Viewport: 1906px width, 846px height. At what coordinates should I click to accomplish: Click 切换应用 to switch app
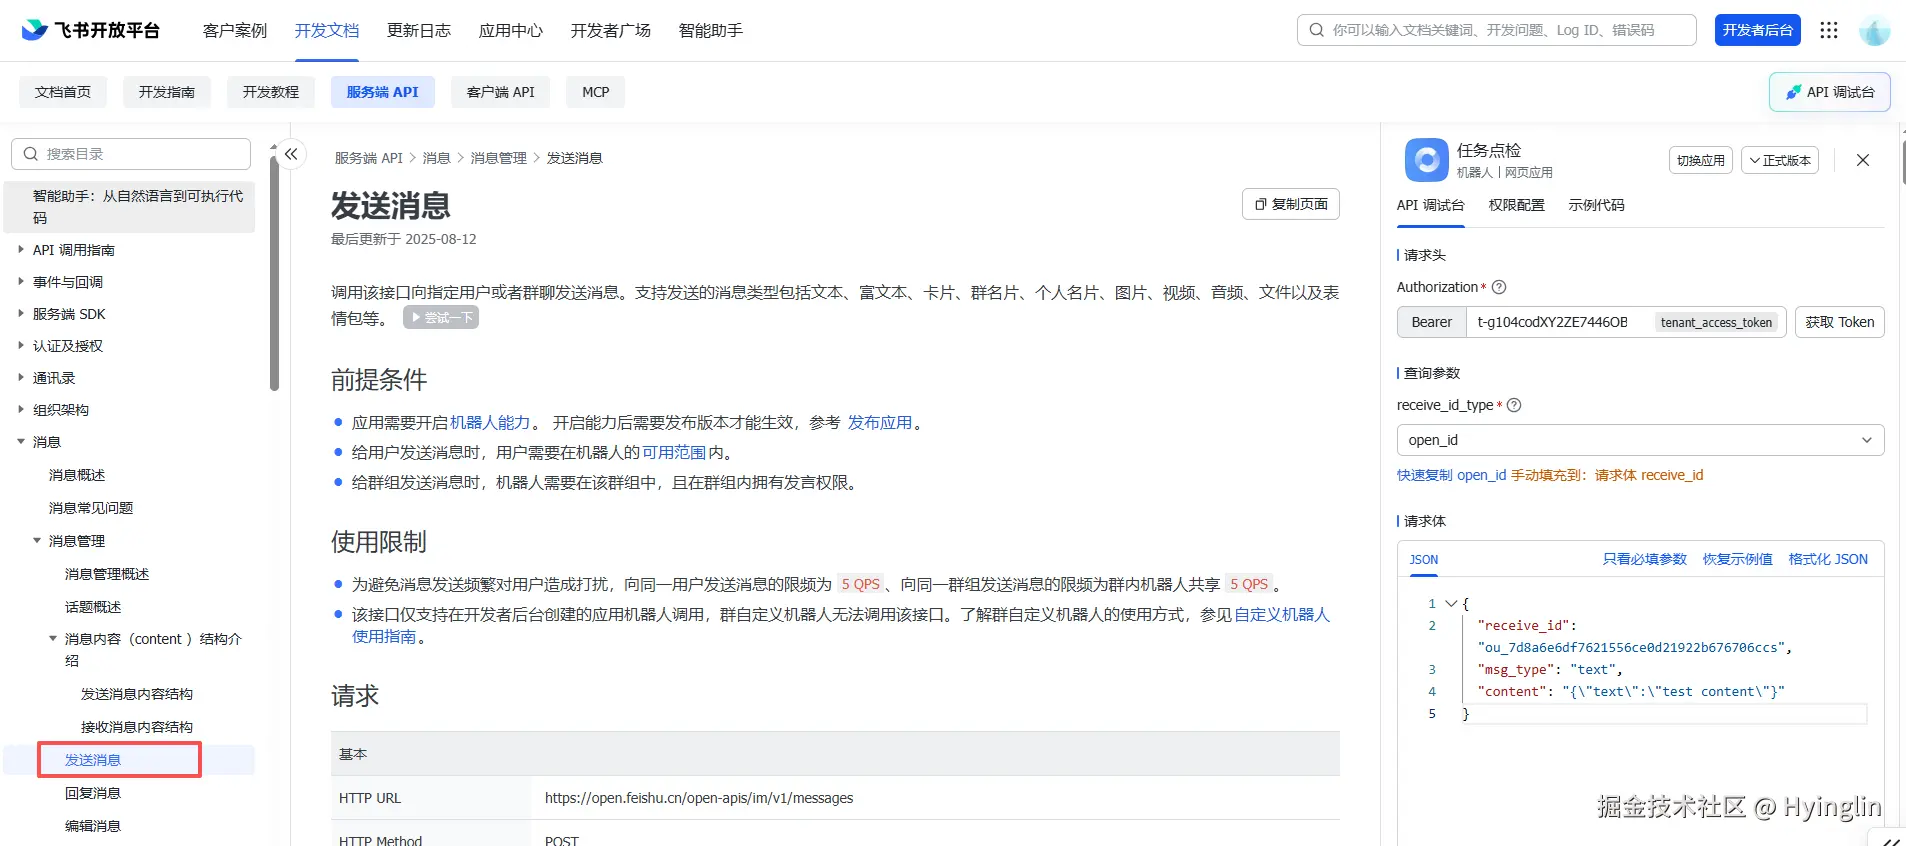coord(1701,160)
